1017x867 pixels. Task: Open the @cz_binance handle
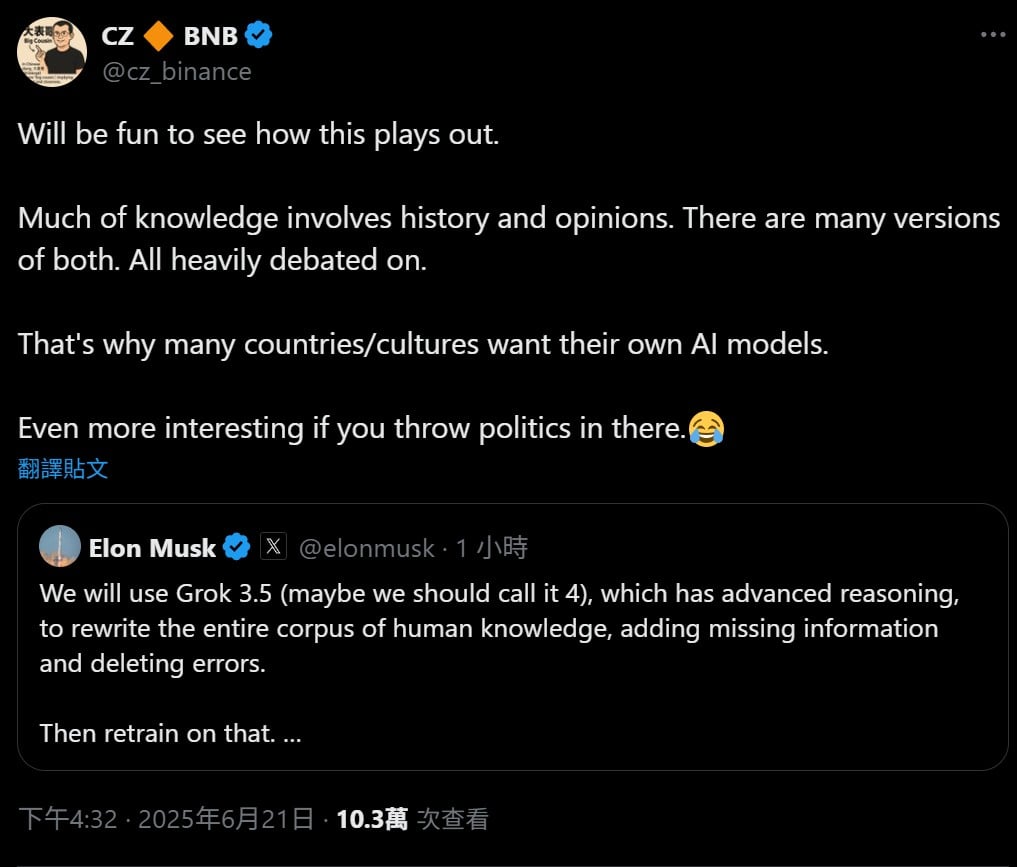tap(176, 71)
